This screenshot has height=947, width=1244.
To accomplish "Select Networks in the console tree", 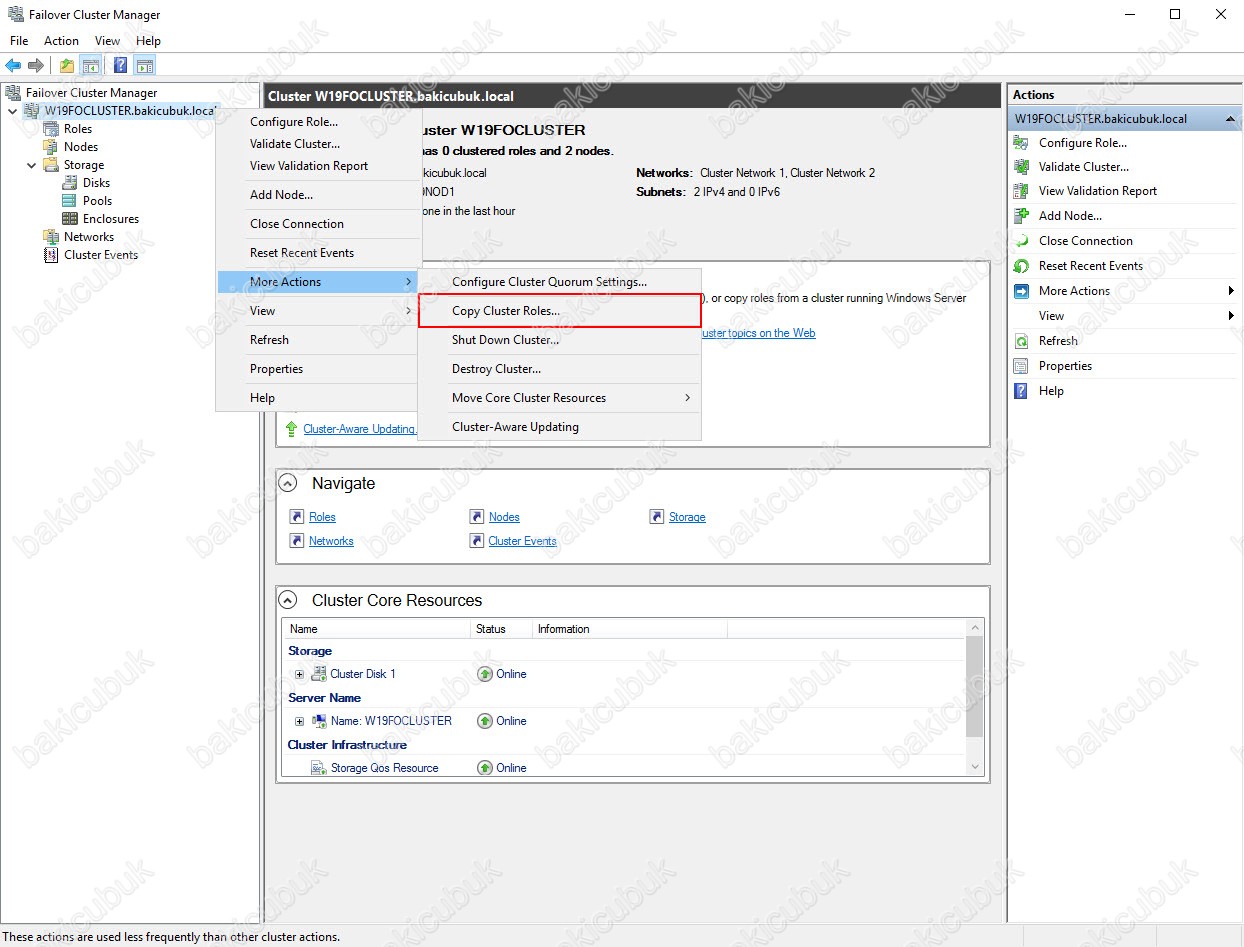I will [88, 237].
